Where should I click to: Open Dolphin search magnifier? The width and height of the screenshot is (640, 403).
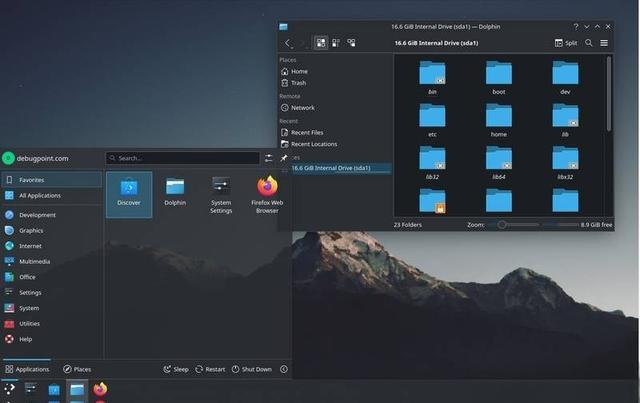(588, 43)
